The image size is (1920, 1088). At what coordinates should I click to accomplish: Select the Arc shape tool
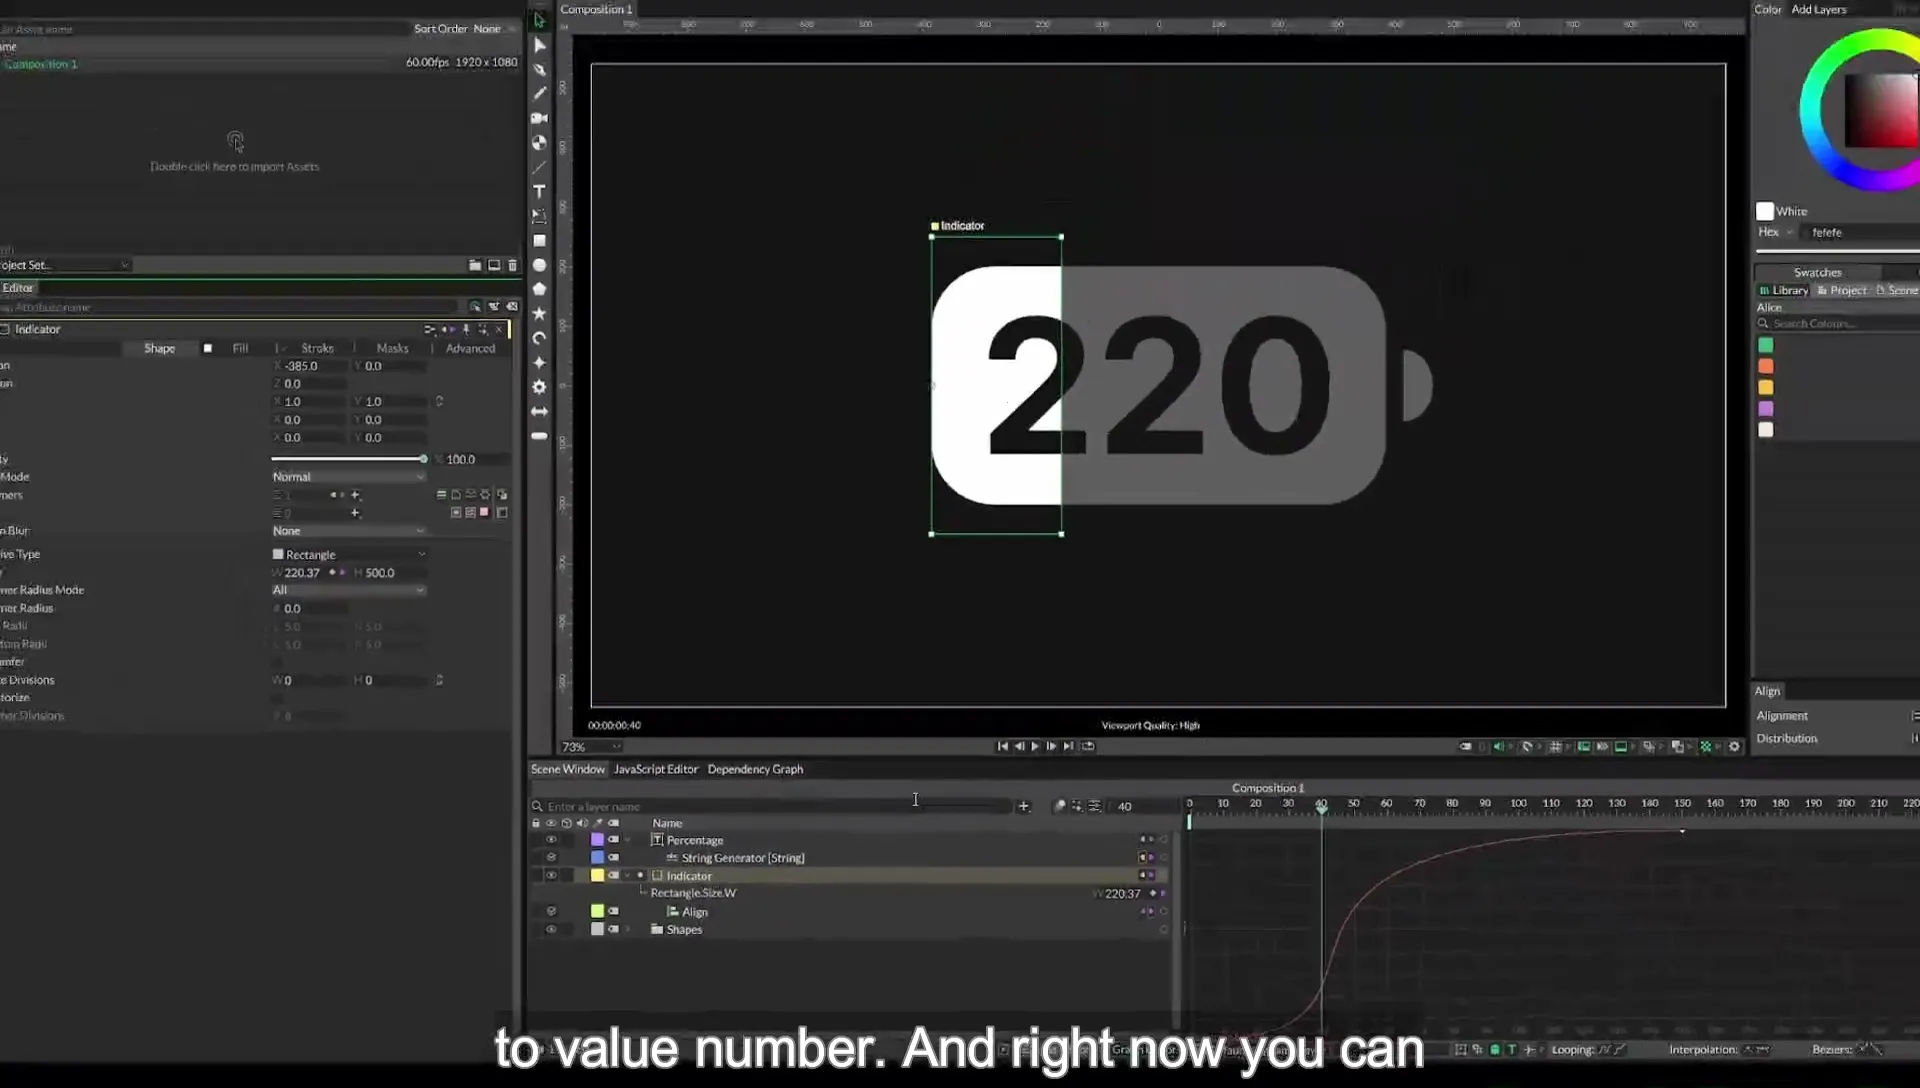[x=539, y=338]
